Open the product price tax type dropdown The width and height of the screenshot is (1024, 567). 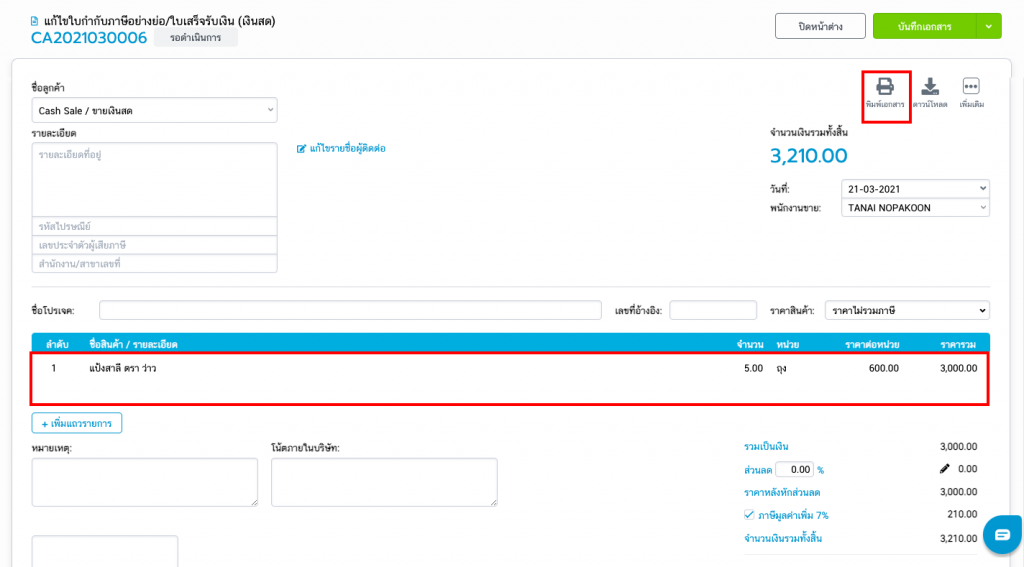[x=906, y=311]
